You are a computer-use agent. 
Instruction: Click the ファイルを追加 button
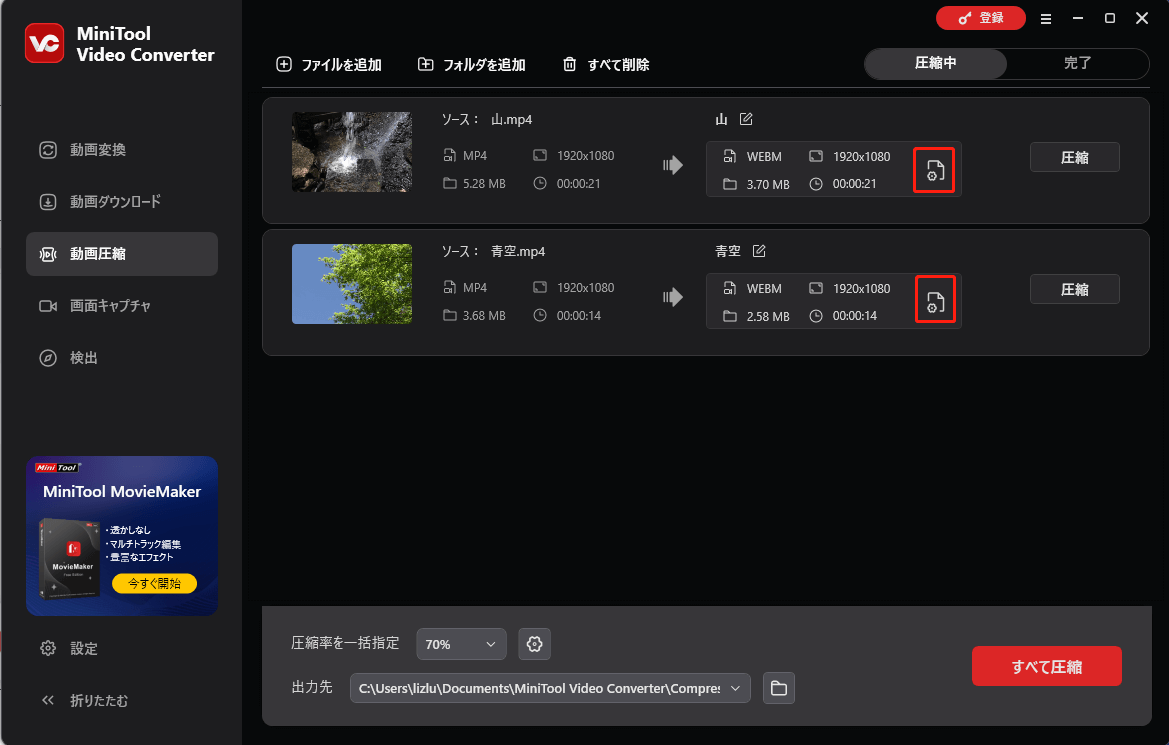(x=329, y=65)
